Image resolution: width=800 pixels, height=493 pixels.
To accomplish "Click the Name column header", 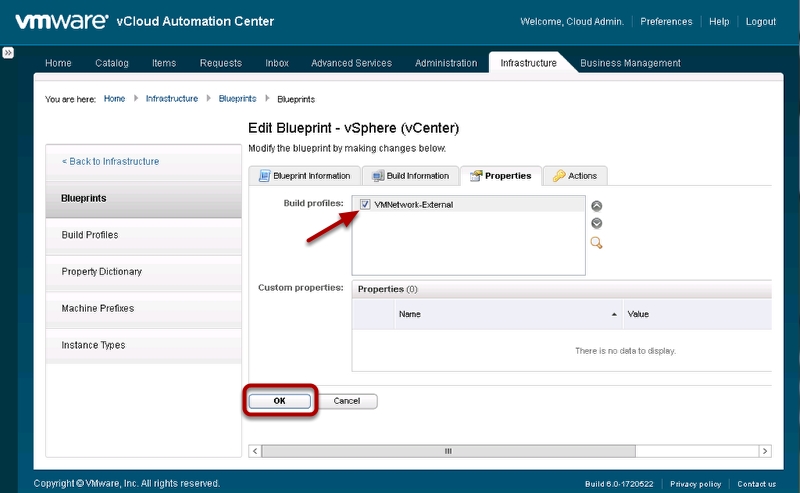I will [508, 314].
